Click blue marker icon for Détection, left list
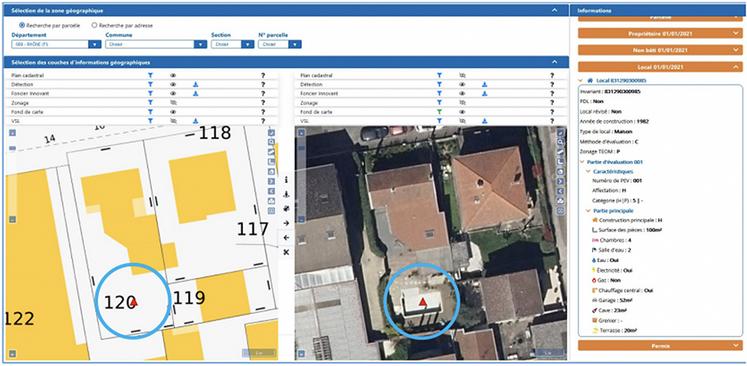This screenshot has height=366, width=747. click(x=196, y=84)
